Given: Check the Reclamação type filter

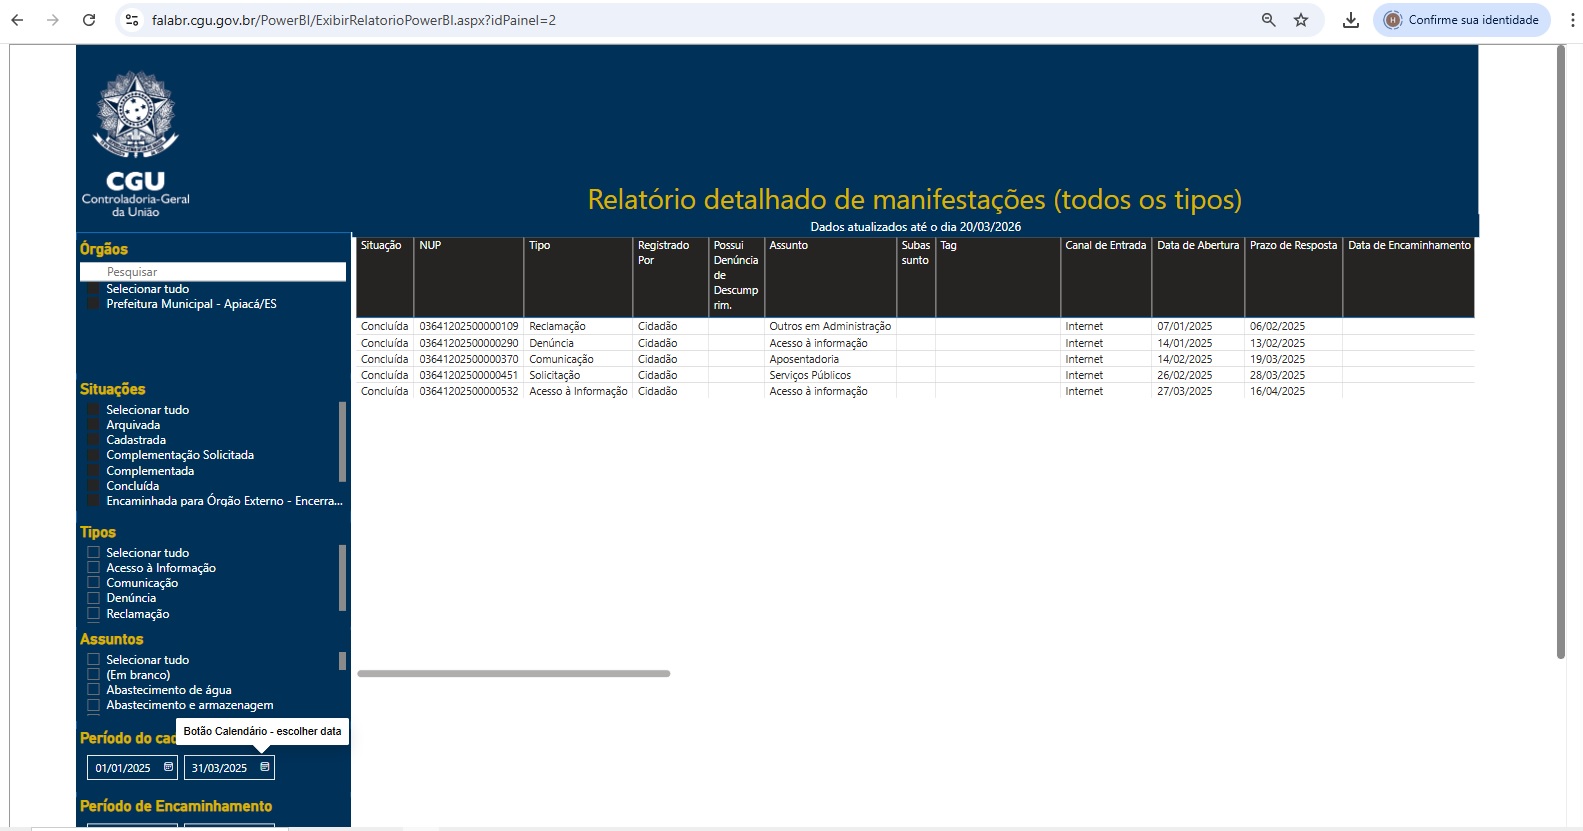Looking at the screenshot, I should (94, 614).
